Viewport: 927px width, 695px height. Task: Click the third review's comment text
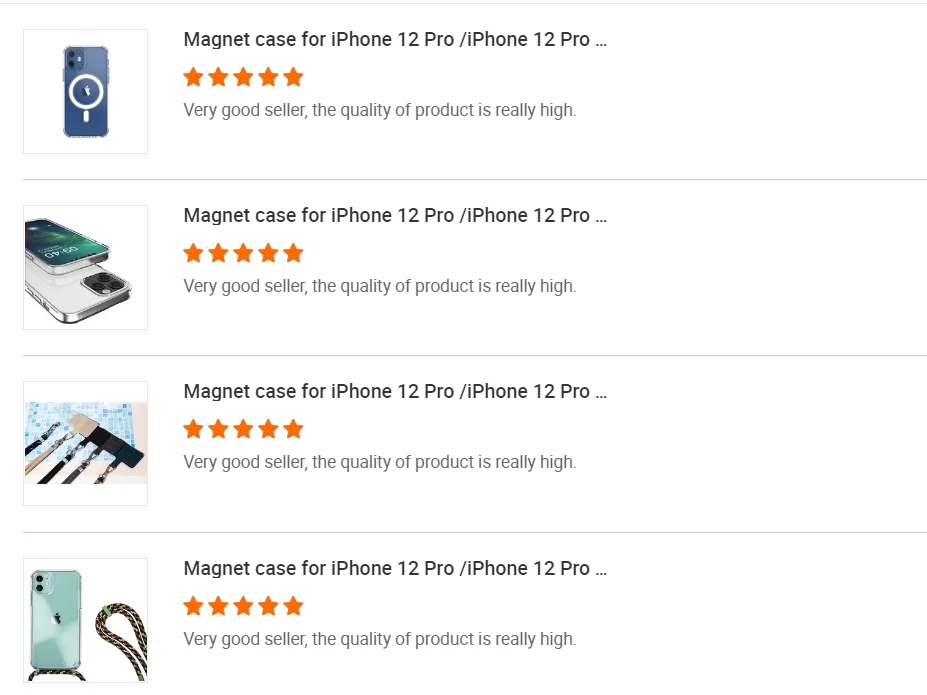[x=380, y=462]
